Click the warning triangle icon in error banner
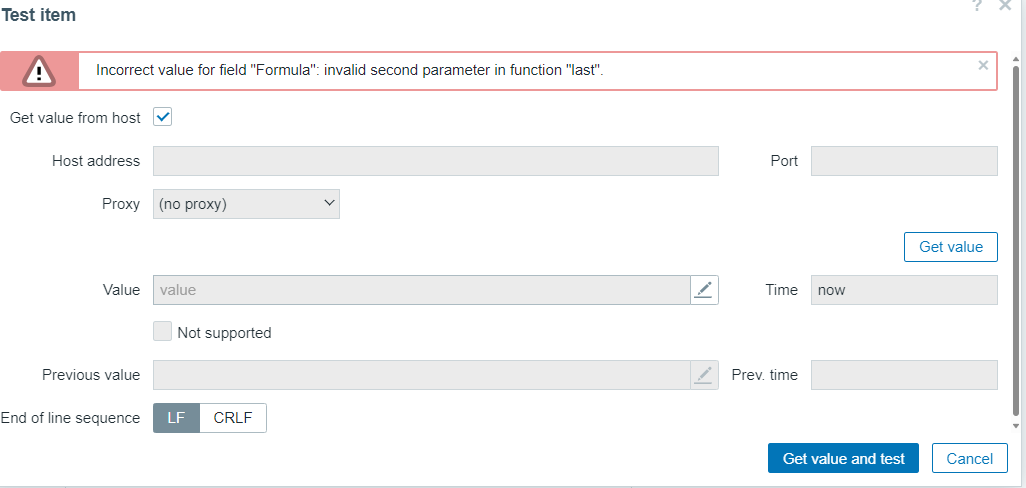 tap(39, 71)
